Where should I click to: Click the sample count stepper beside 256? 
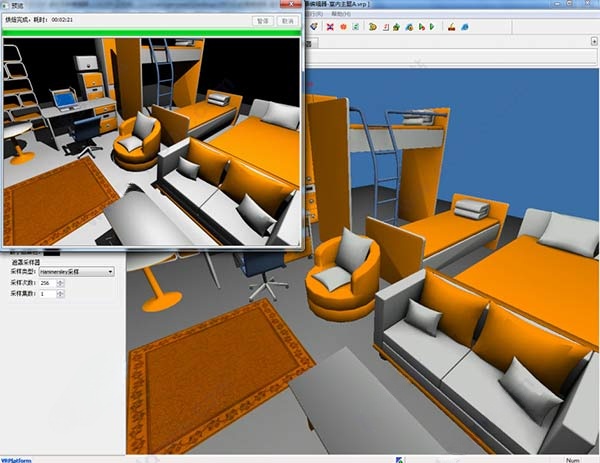(60, 283)
